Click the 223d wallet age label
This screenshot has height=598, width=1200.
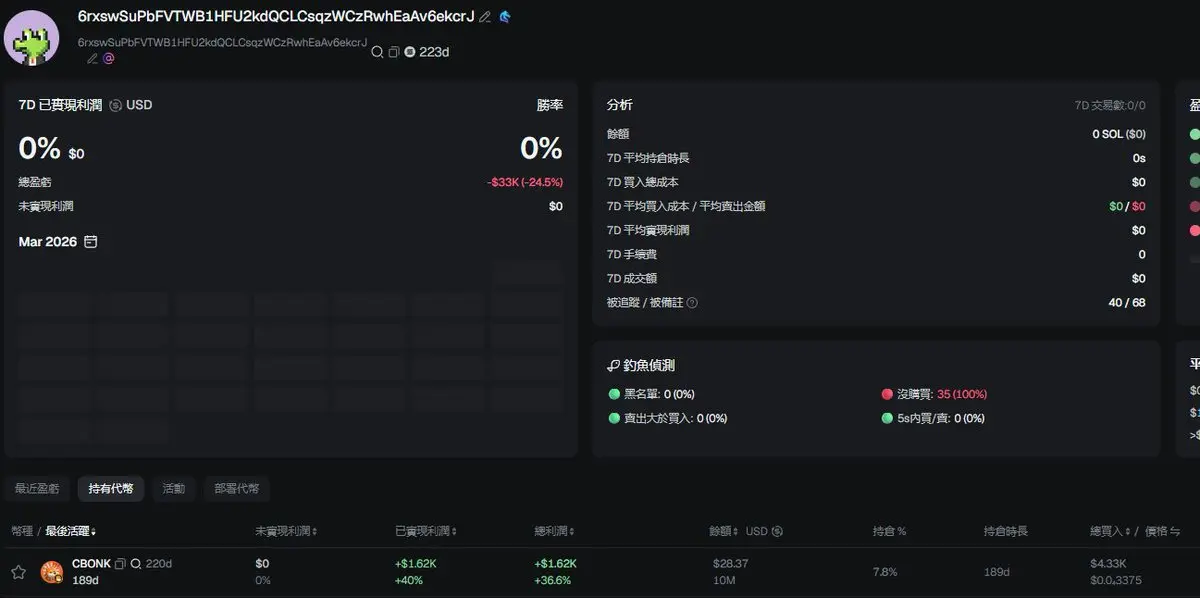click(434, 52)
